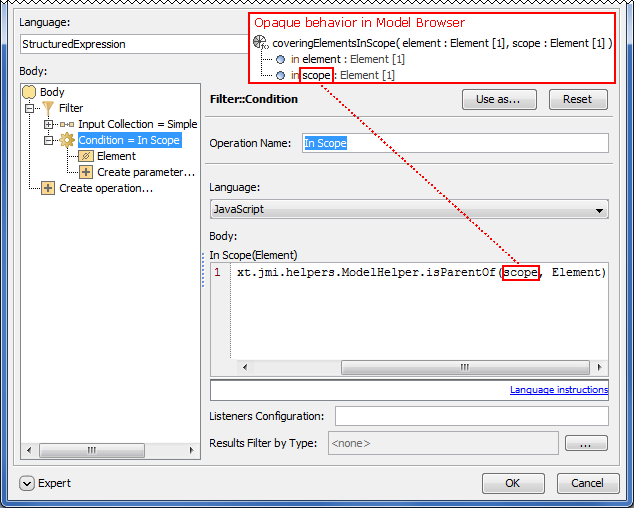The width and height of the screenshot is (634, 508).
Task: Click the ... button for Results Filter
Action: (x=586, y=443)
